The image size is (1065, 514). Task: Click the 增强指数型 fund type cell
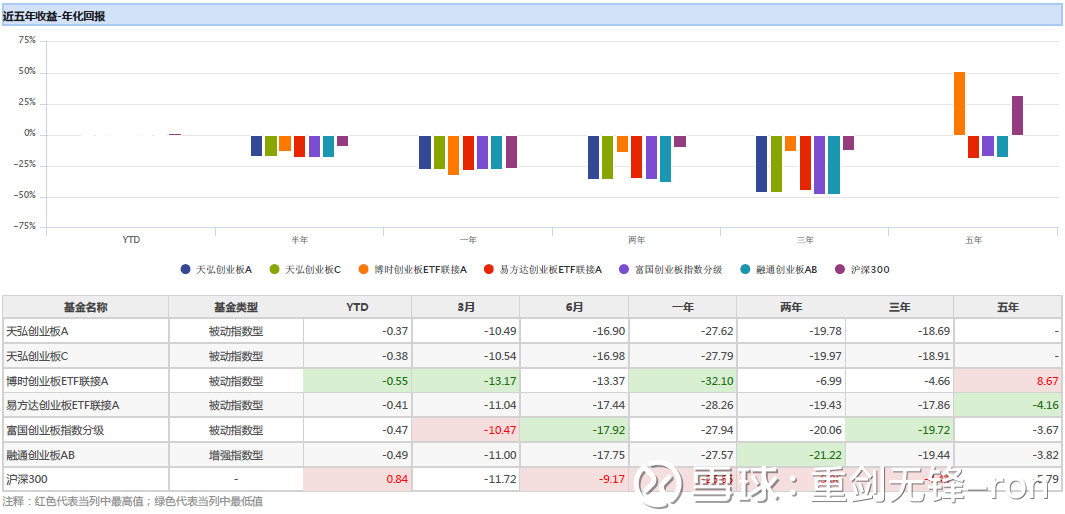point(236,455)
